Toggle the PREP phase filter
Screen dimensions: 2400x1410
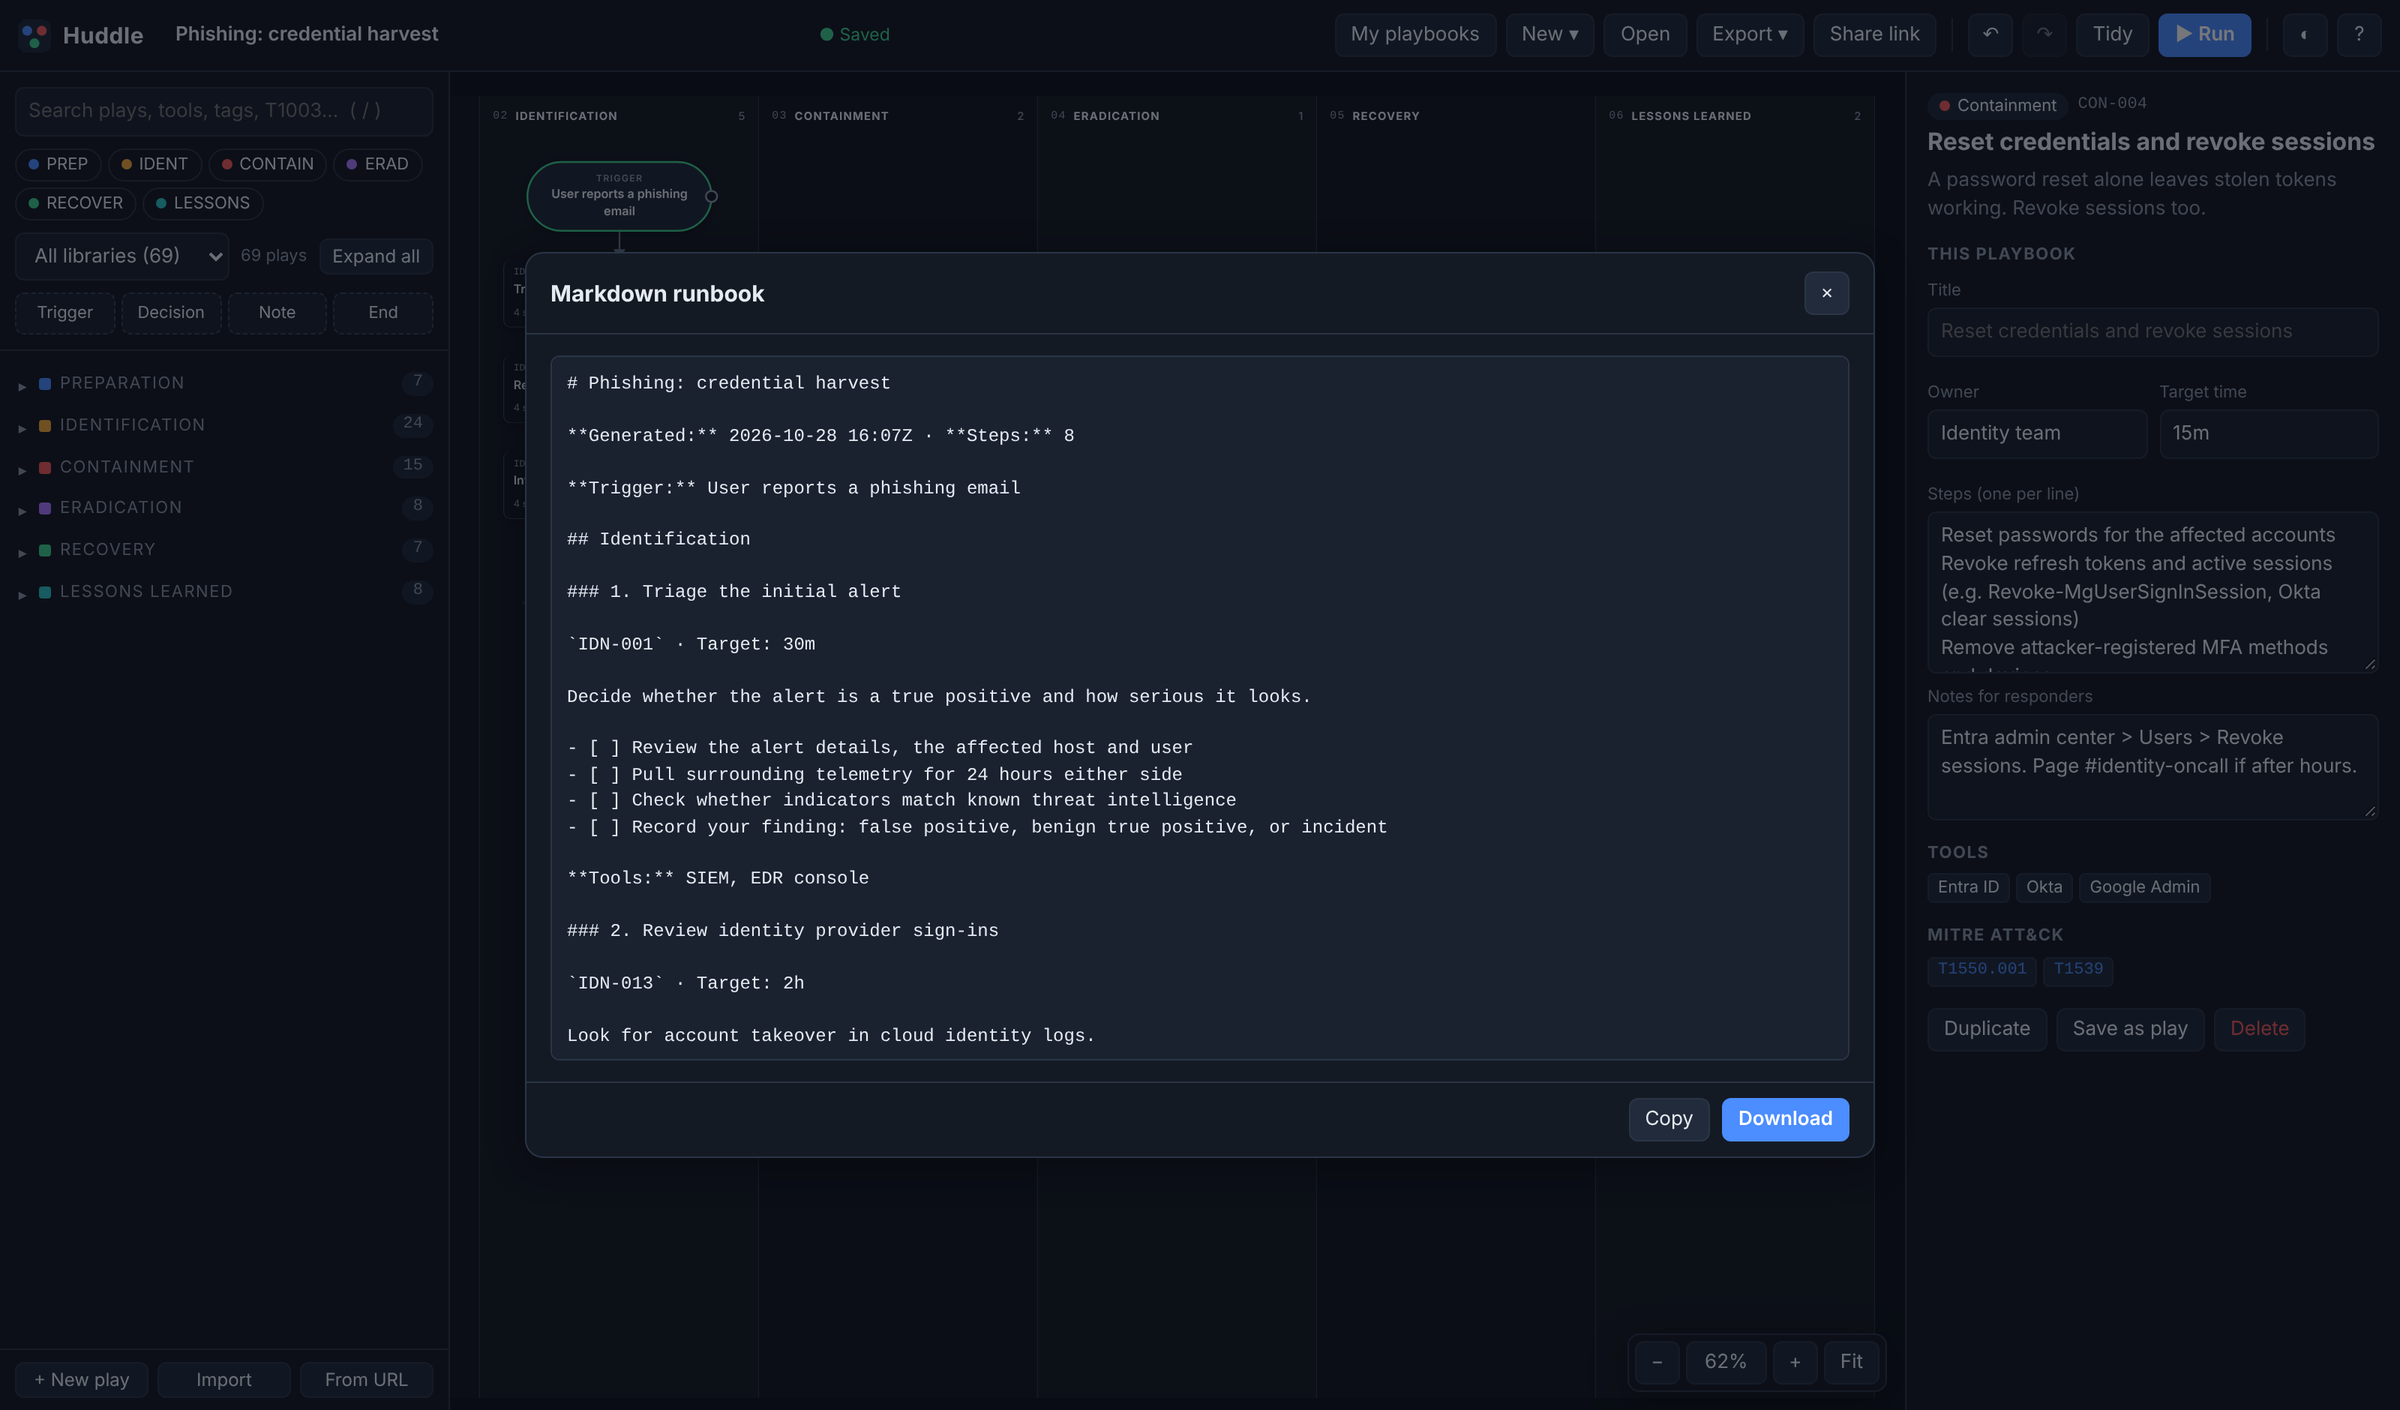click(x=58, y=164)
